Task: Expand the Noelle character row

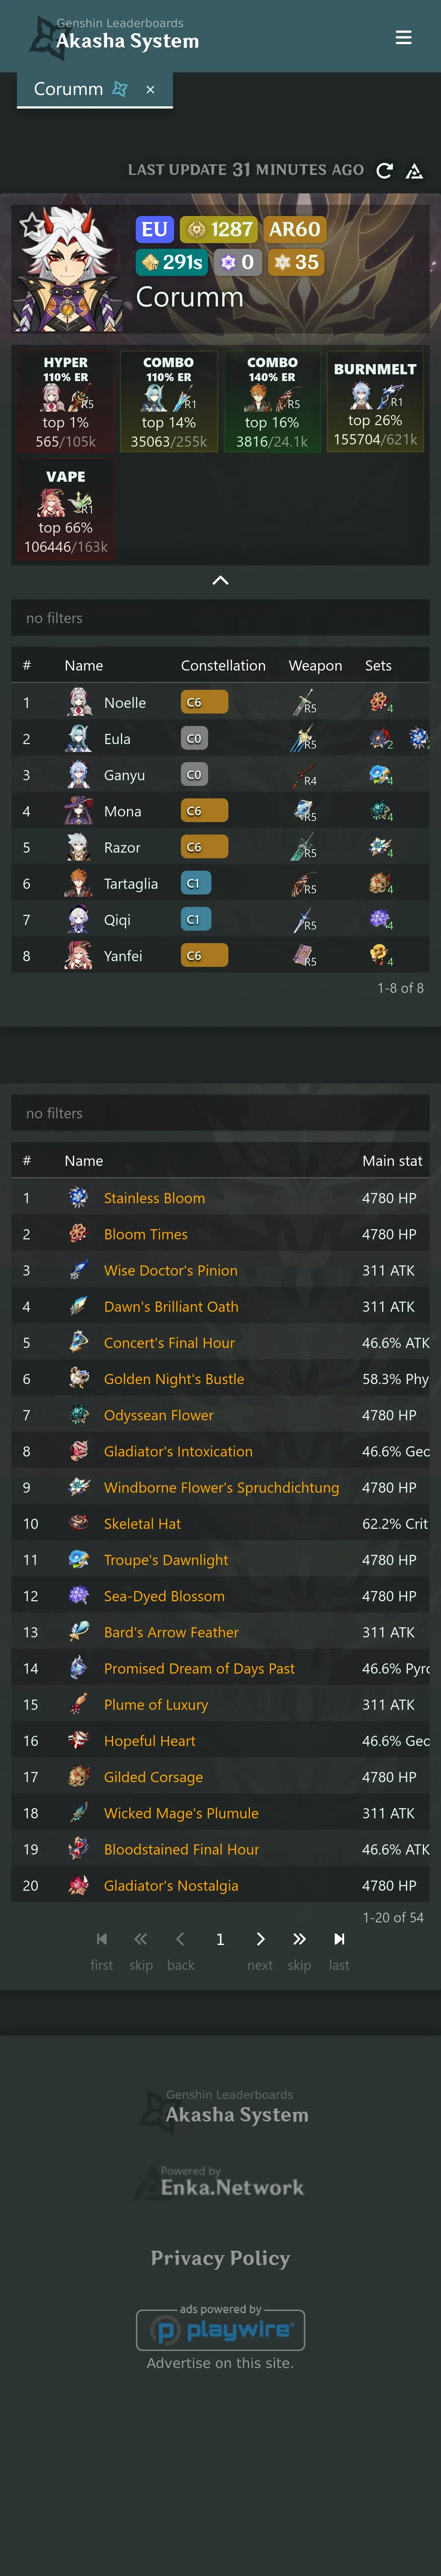Action: pos(220,703)
